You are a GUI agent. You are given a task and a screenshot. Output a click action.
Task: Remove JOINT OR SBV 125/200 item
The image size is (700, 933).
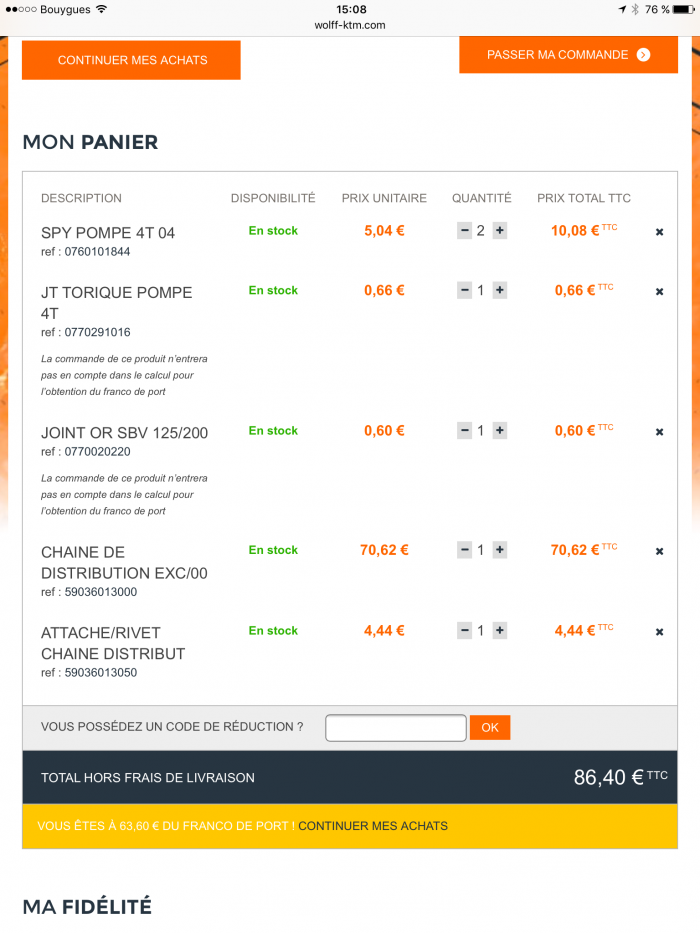click(x=659, y=432)
